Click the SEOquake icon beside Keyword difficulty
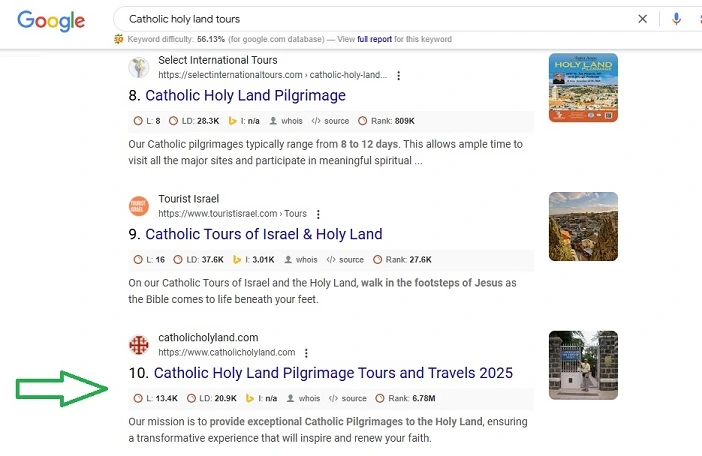702x456 pixels. 119,39
